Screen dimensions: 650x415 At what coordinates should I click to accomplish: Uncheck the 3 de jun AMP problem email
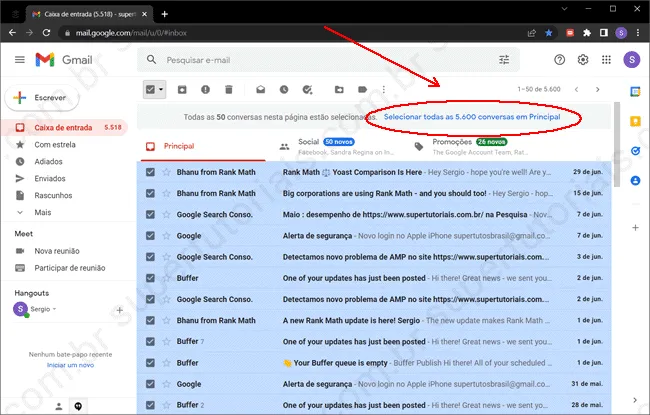[x=150, y=257]
